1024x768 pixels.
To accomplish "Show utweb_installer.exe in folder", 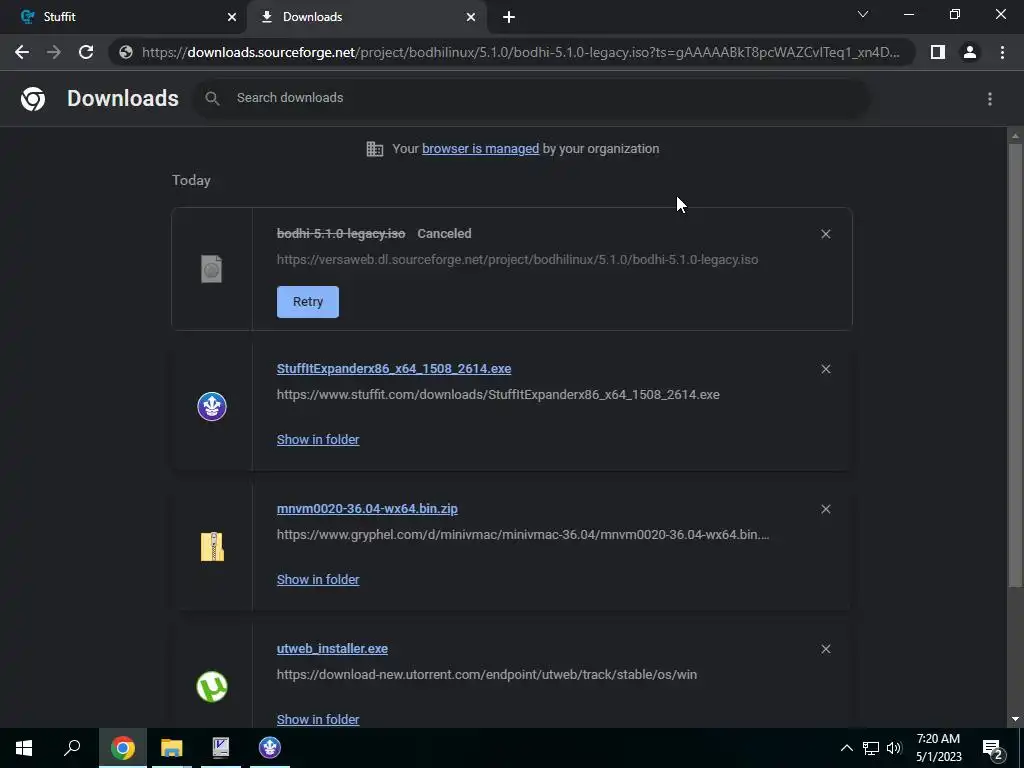I will (318, 719).
